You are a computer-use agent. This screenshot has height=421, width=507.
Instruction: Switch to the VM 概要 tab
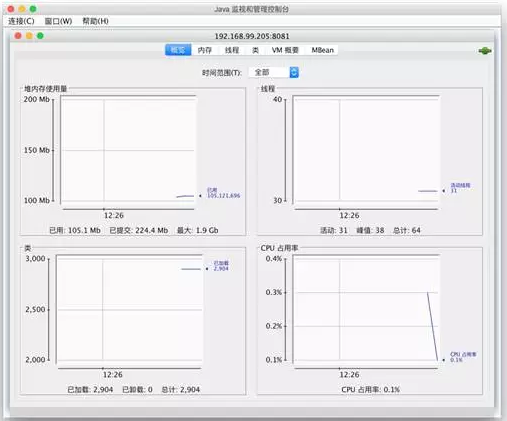[x=285, y=50]
